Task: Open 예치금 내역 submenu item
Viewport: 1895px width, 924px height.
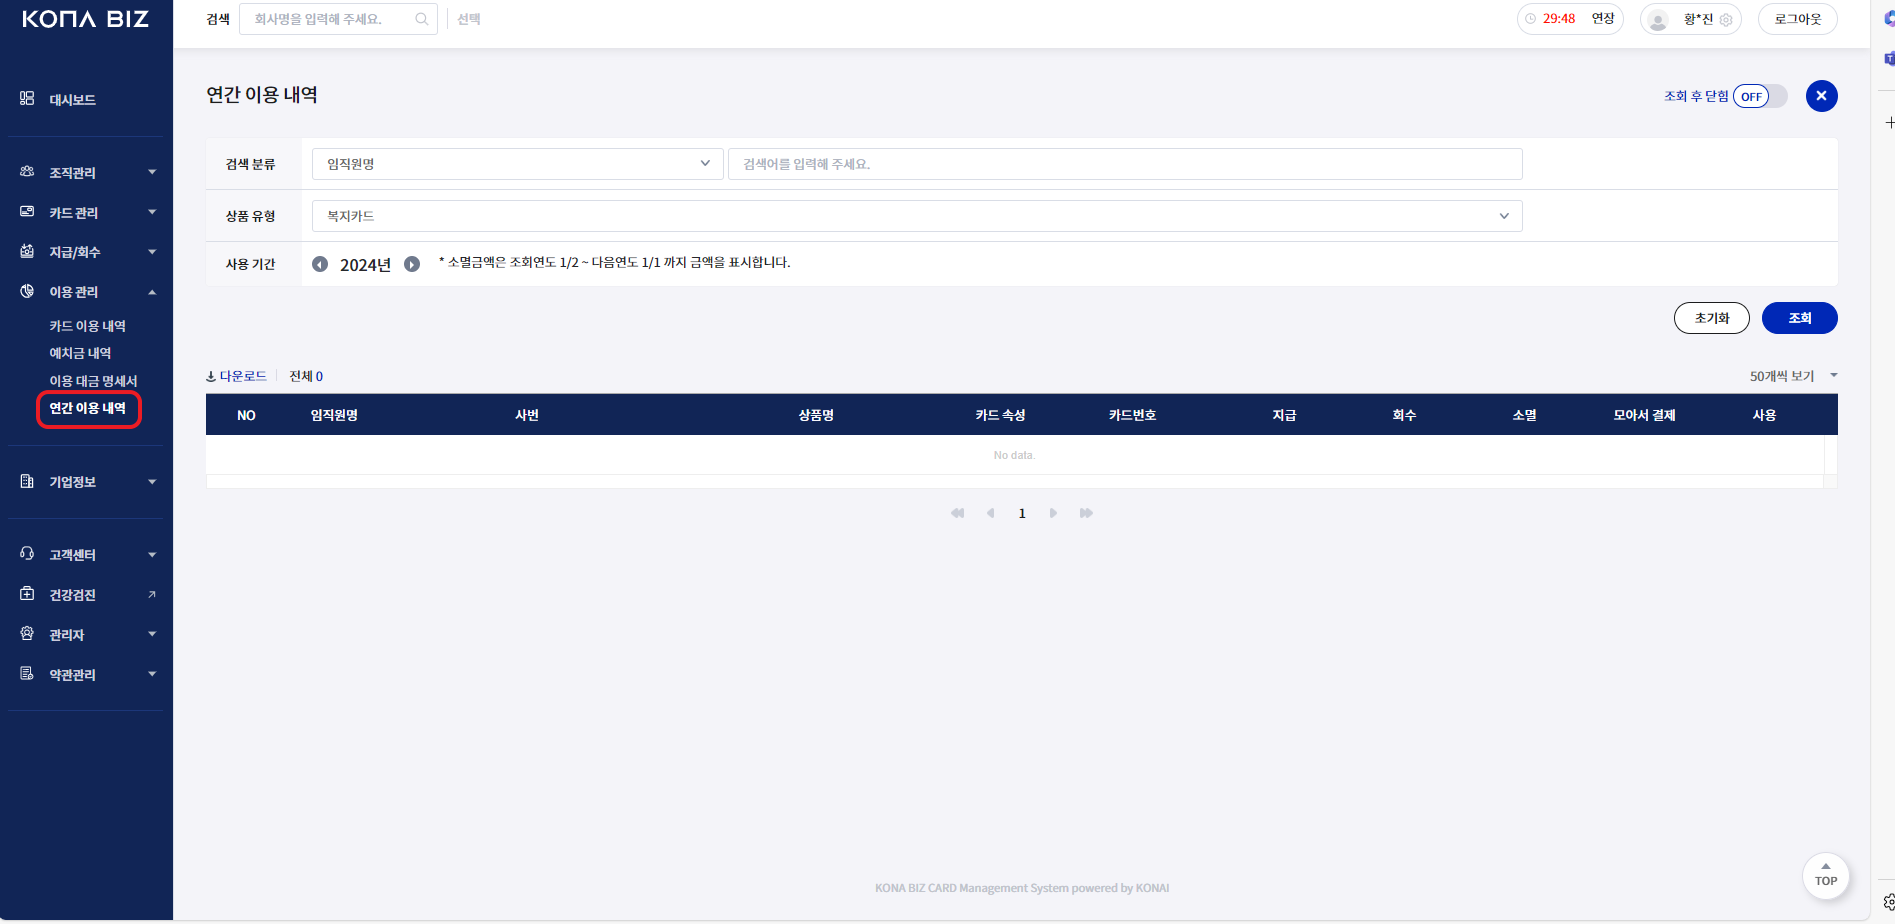Action: coord(80,353)
